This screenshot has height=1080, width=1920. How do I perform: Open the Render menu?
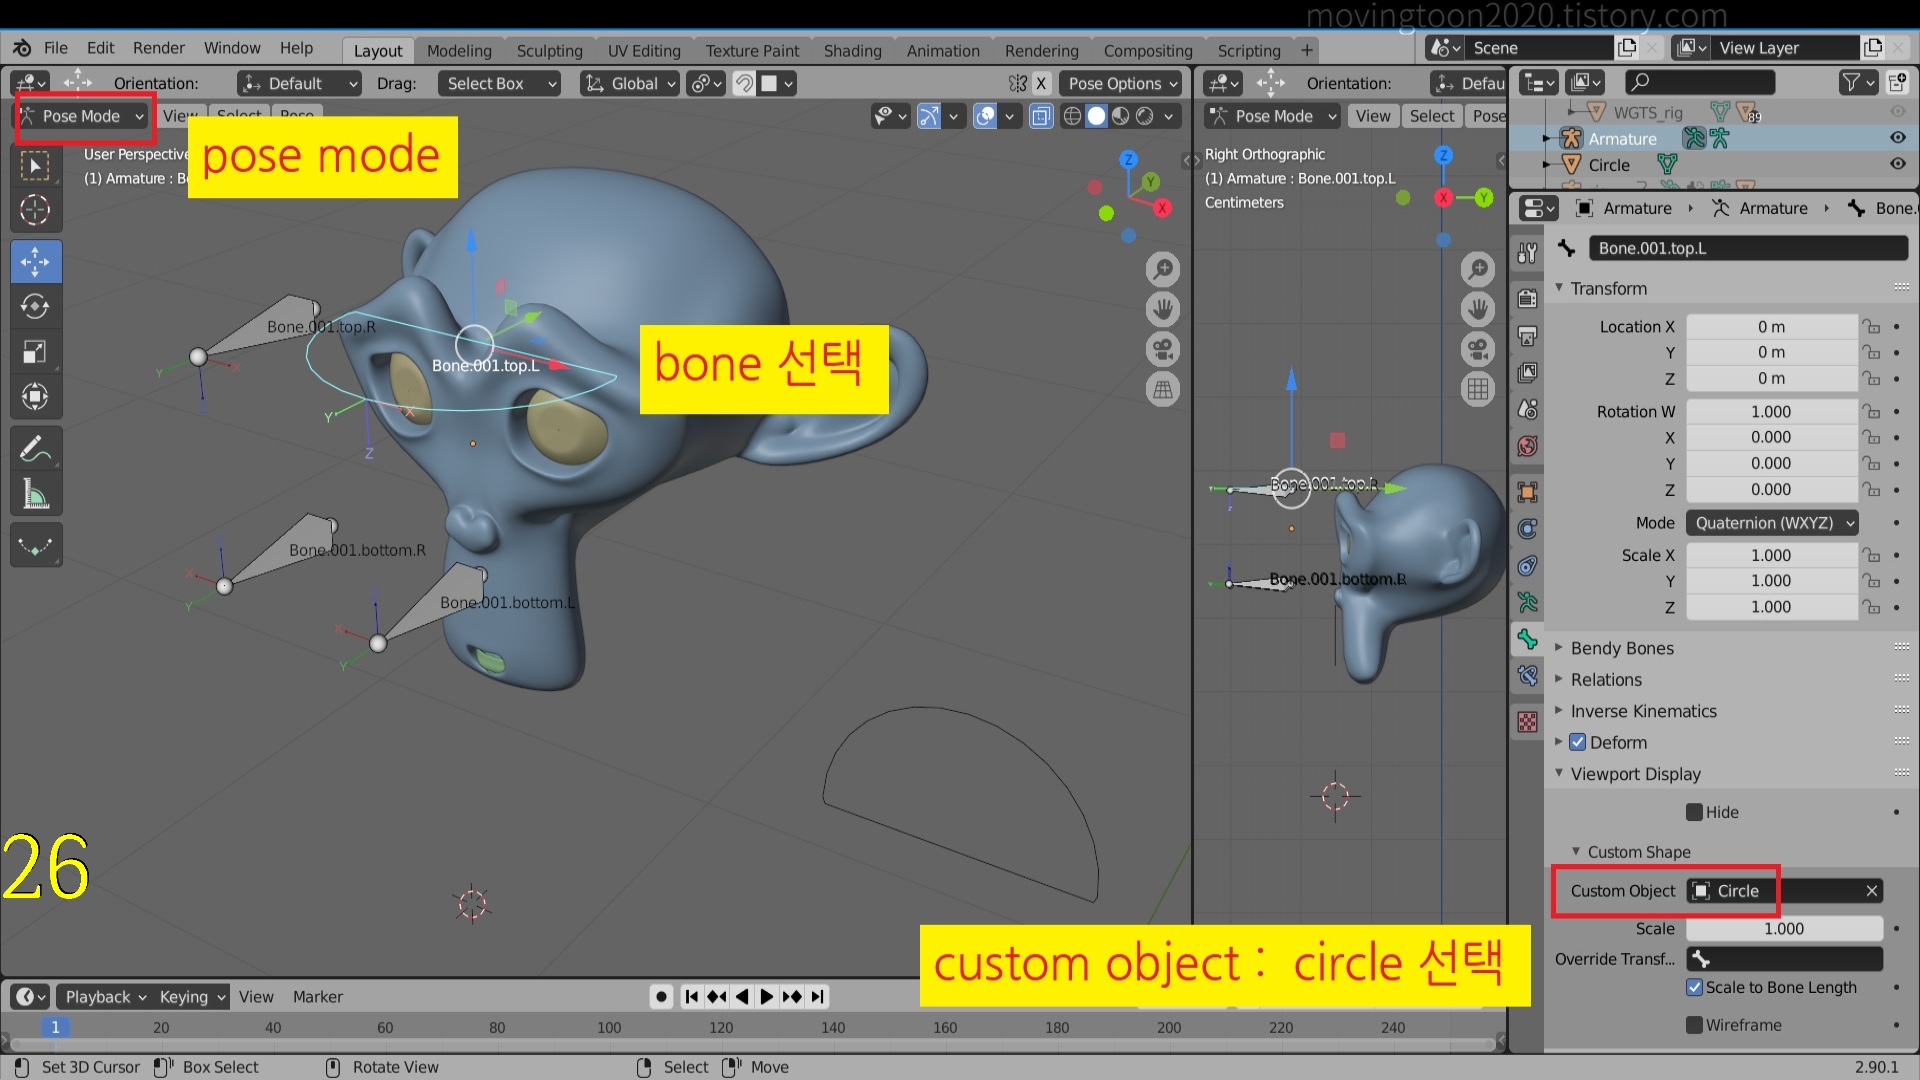click(x=159, y=48)
